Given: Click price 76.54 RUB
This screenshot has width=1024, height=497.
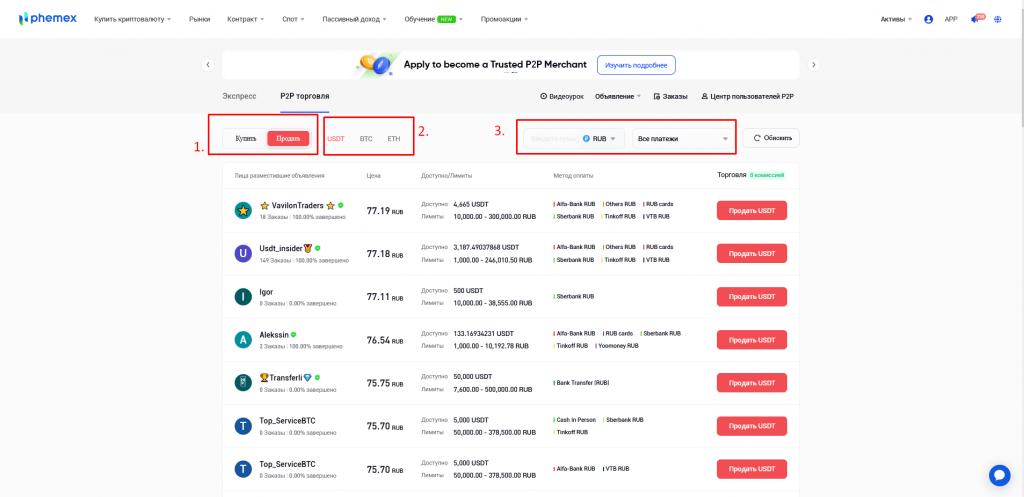Looking at the screenshot, I should [x=385, y=340].
